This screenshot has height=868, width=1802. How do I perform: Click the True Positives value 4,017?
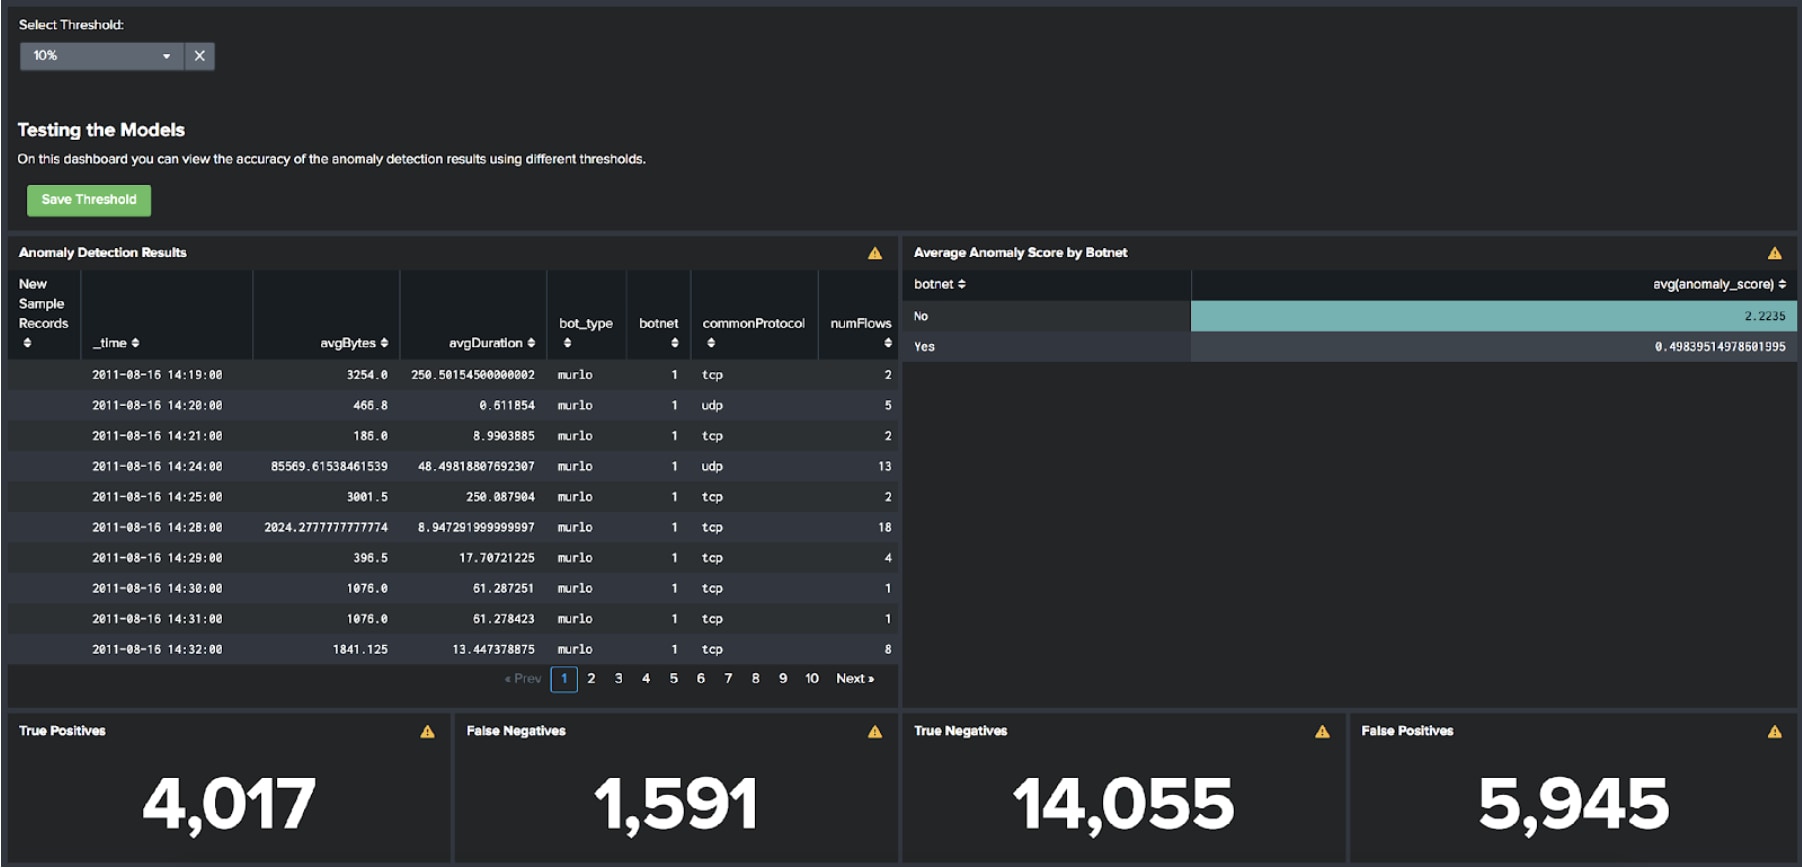[229, 805]
